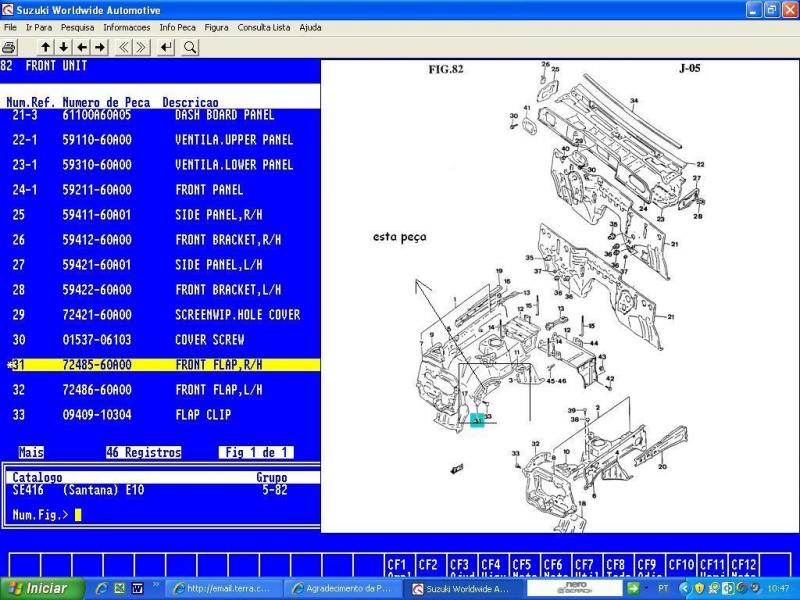Click the Fig 1 de 1 indicator

256,453
